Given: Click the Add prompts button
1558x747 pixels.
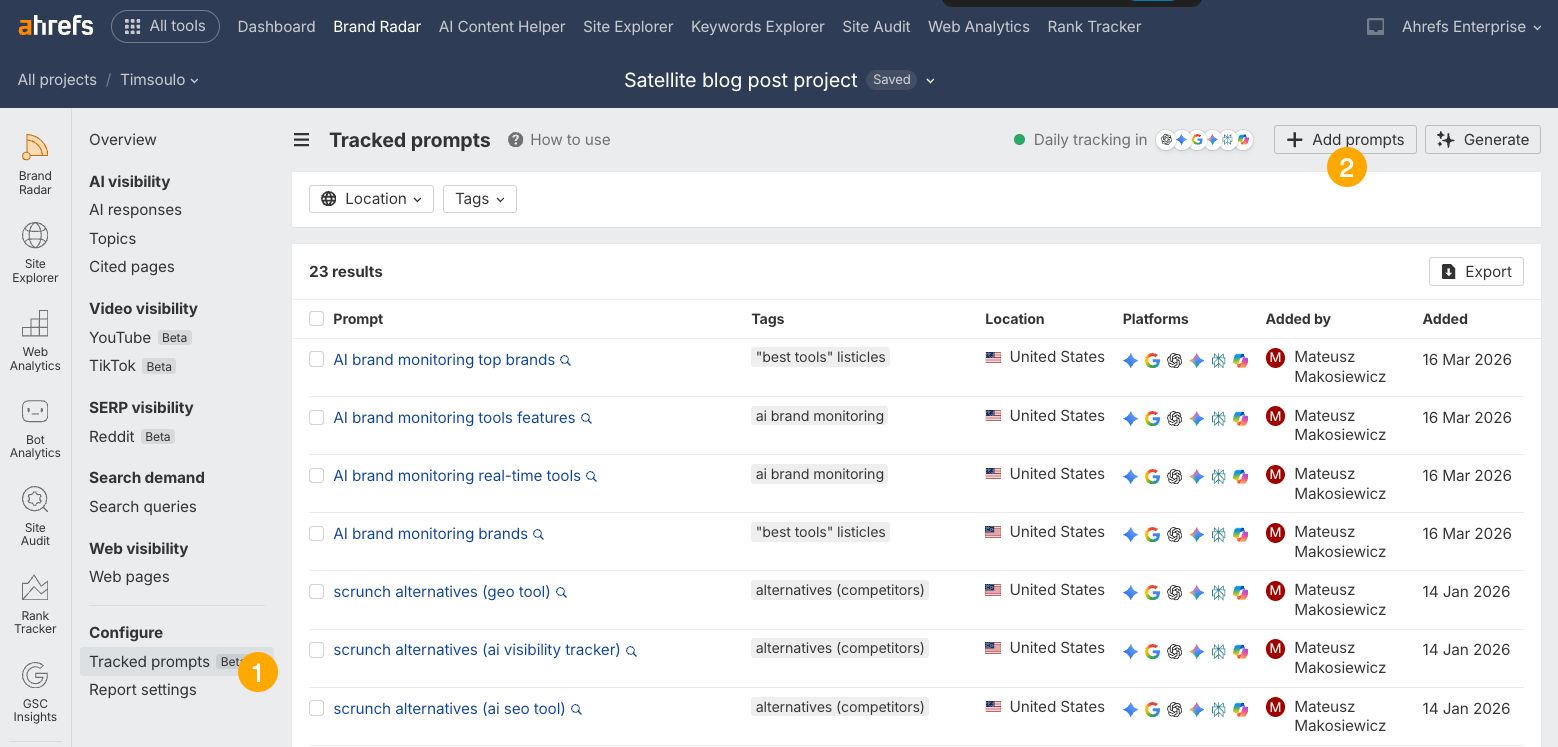Looking at the screenshot, I should pyautogui.click(x=1345, y=140).
